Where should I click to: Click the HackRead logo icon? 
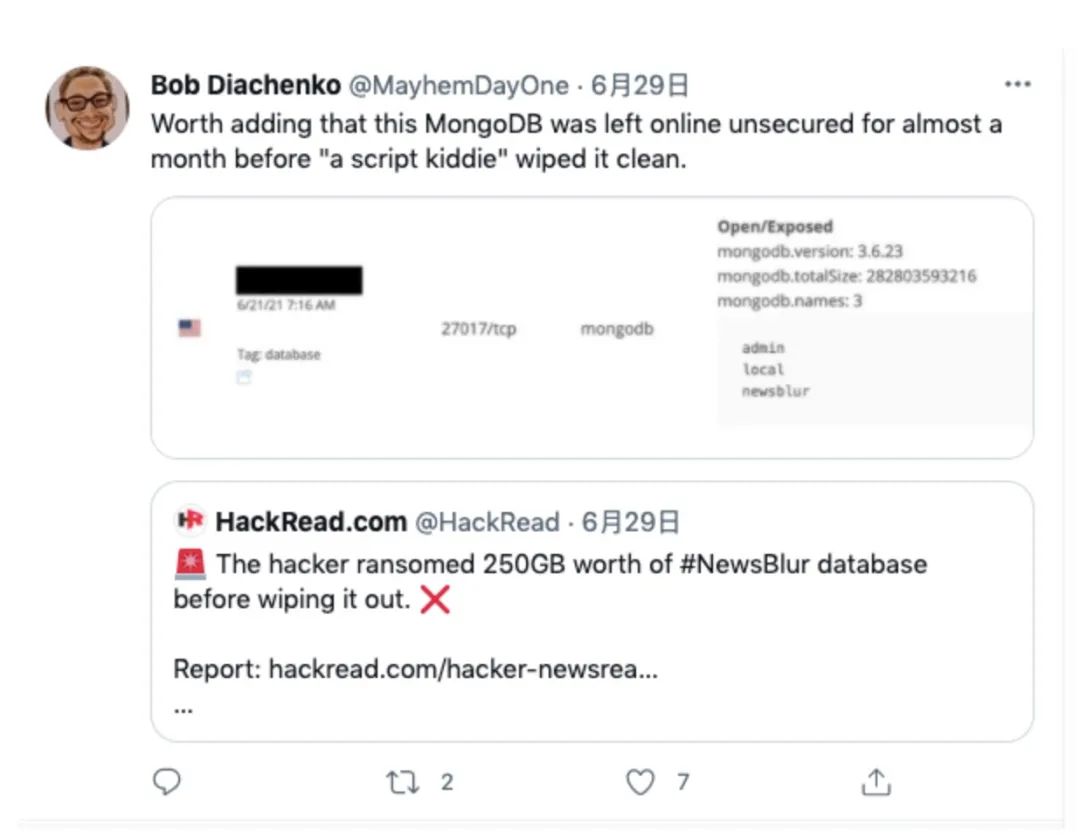click(189, 521)
